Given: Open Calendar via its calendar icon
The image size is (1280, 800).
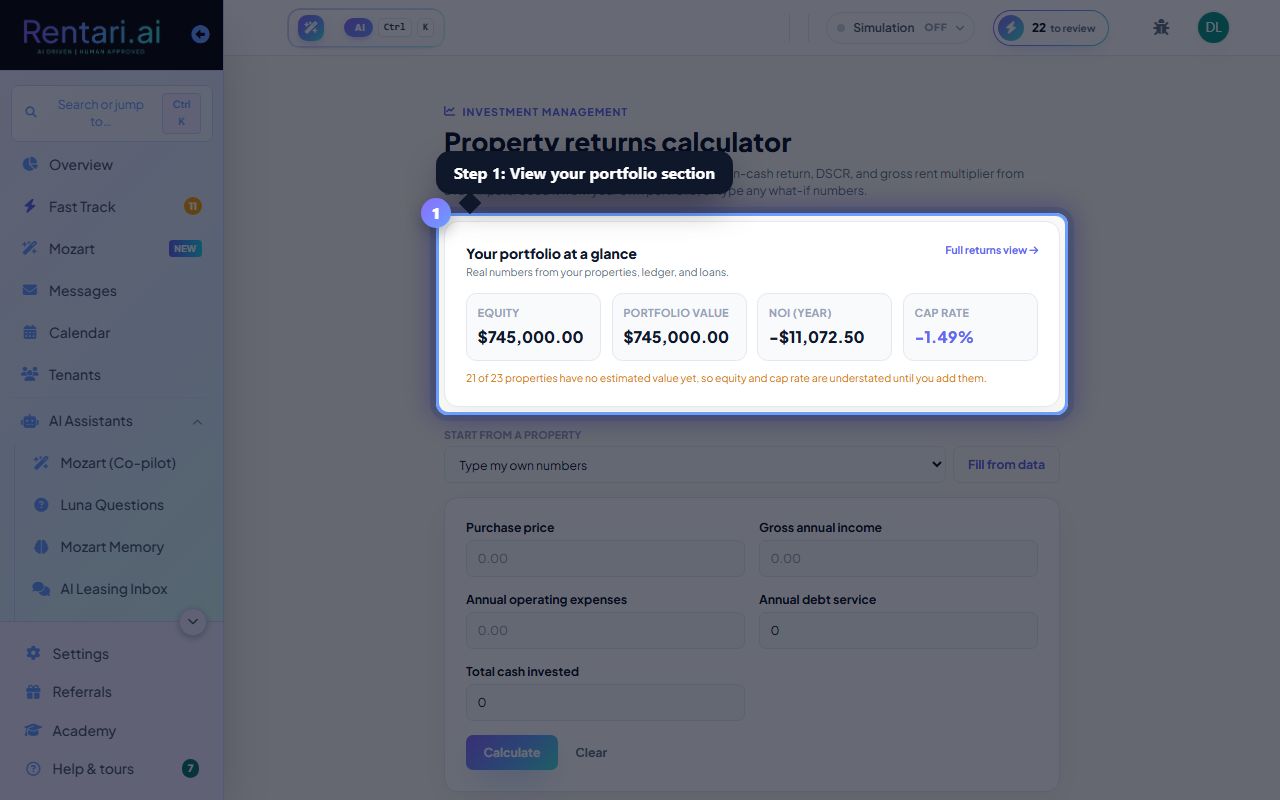Looking at the screenshot, I should pos(30,333).
